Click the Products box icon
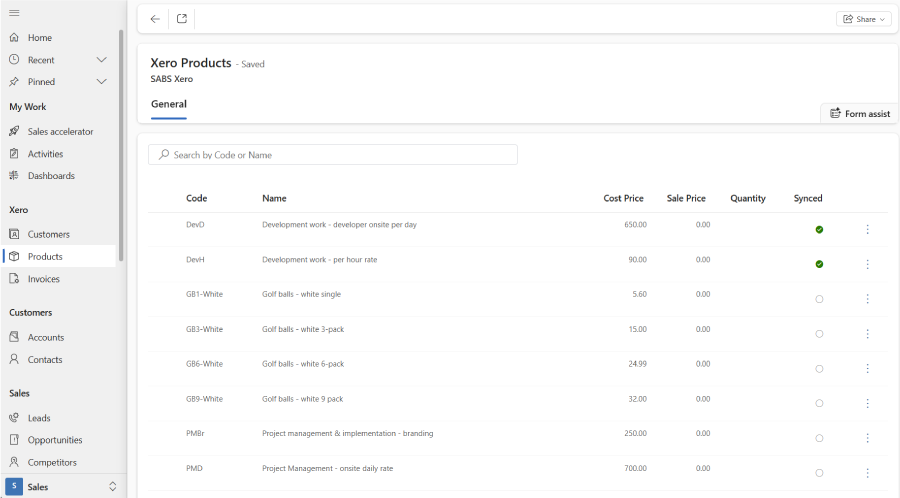Viewport: 900px width, 498px height. [14, 256]
